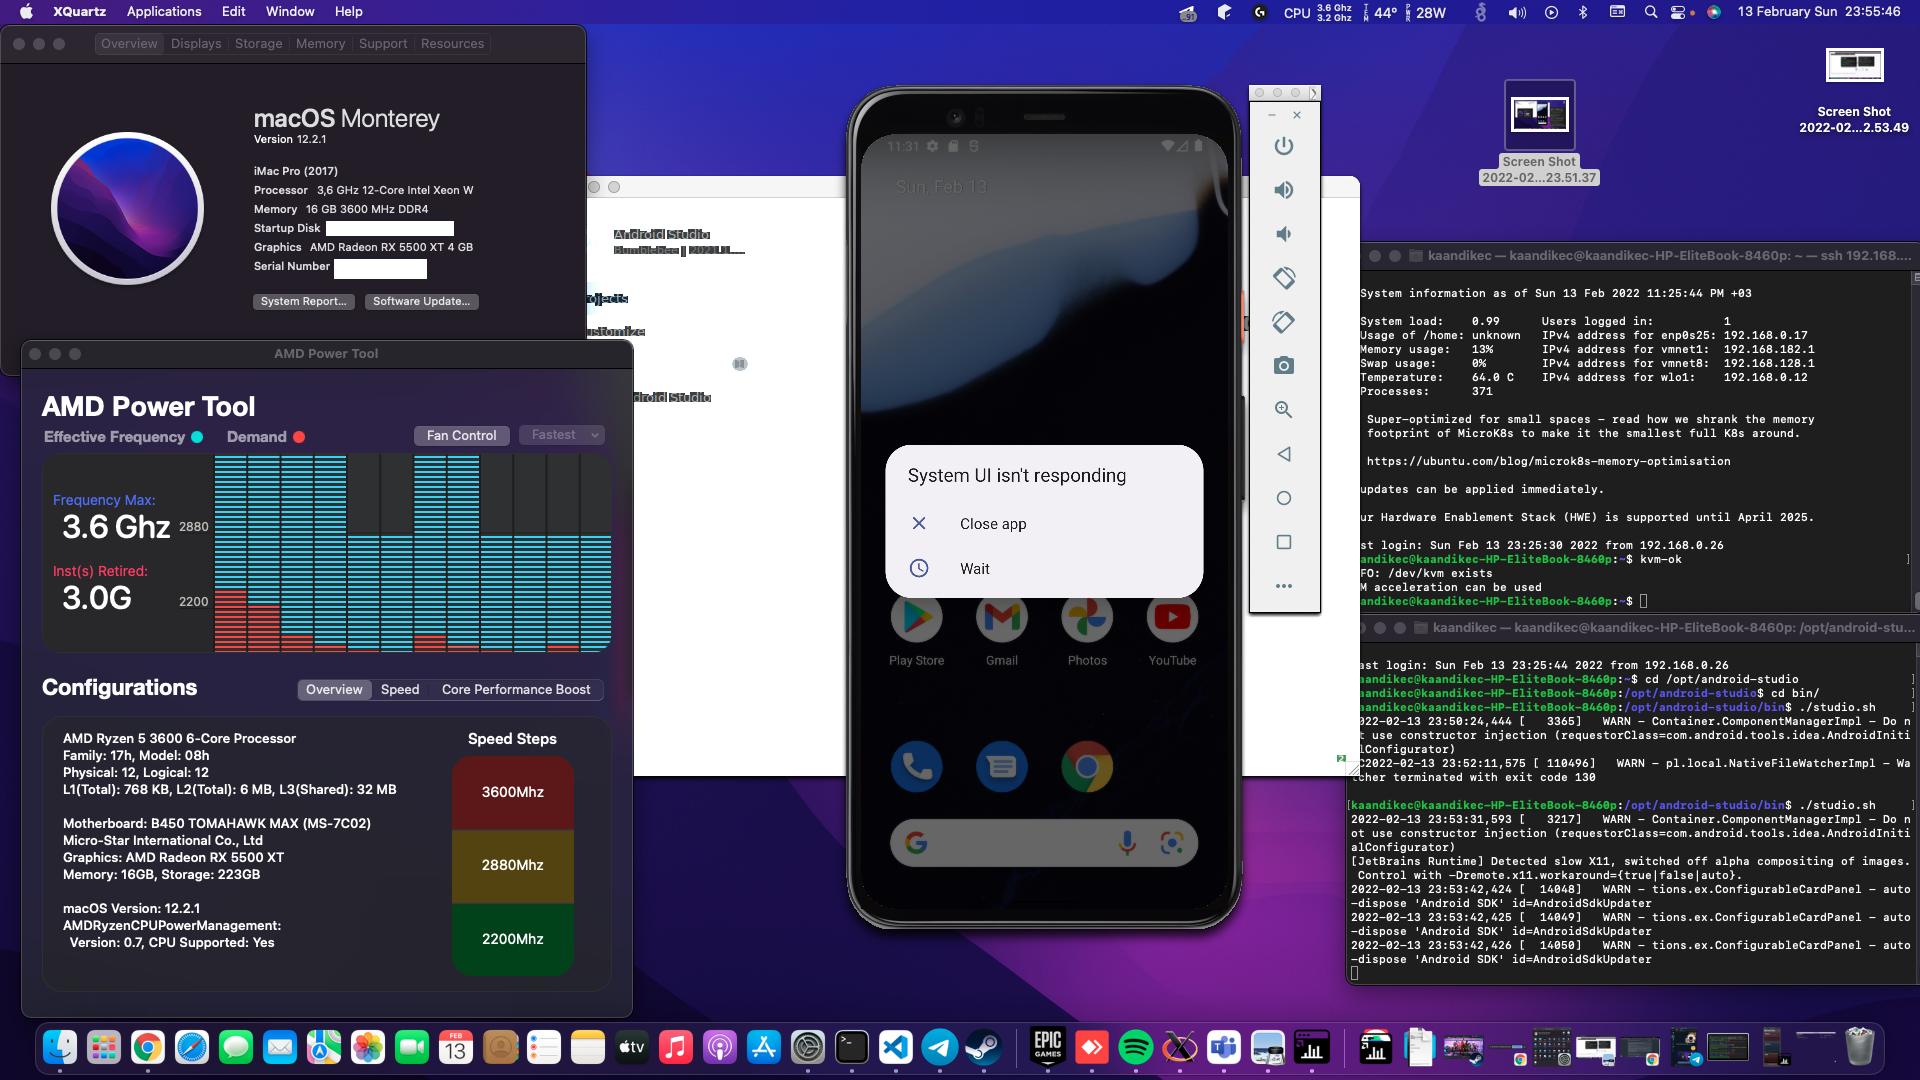Click the System Report... button
The width and height of the screenshot is (1920, 1080).
tap(303, 301)
